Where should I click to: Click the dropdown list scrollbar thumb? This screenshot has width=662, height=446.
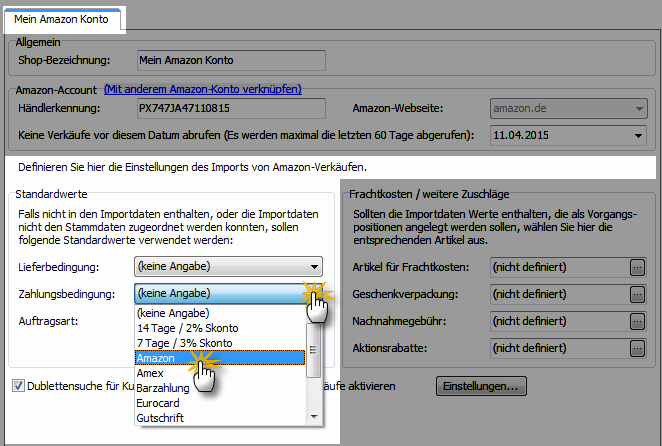(x=313, y=350)
